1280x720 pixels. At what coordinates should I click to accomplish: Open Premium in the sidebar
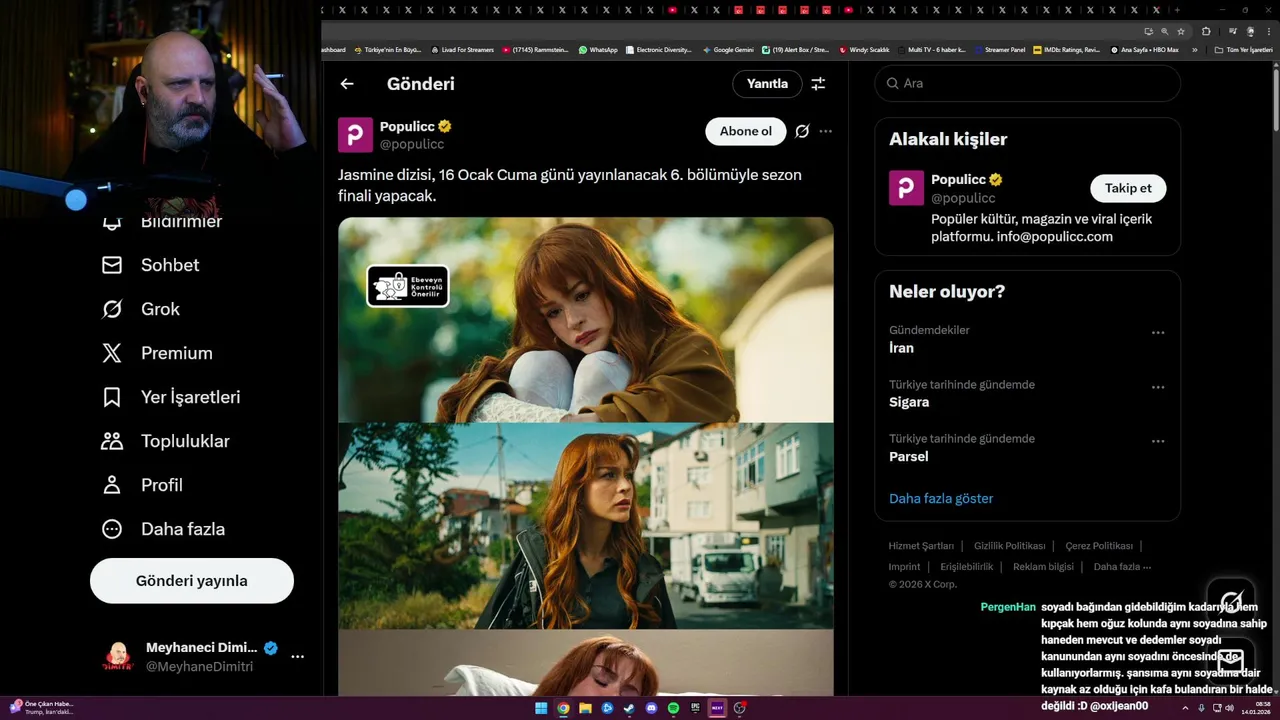[157, 353]
